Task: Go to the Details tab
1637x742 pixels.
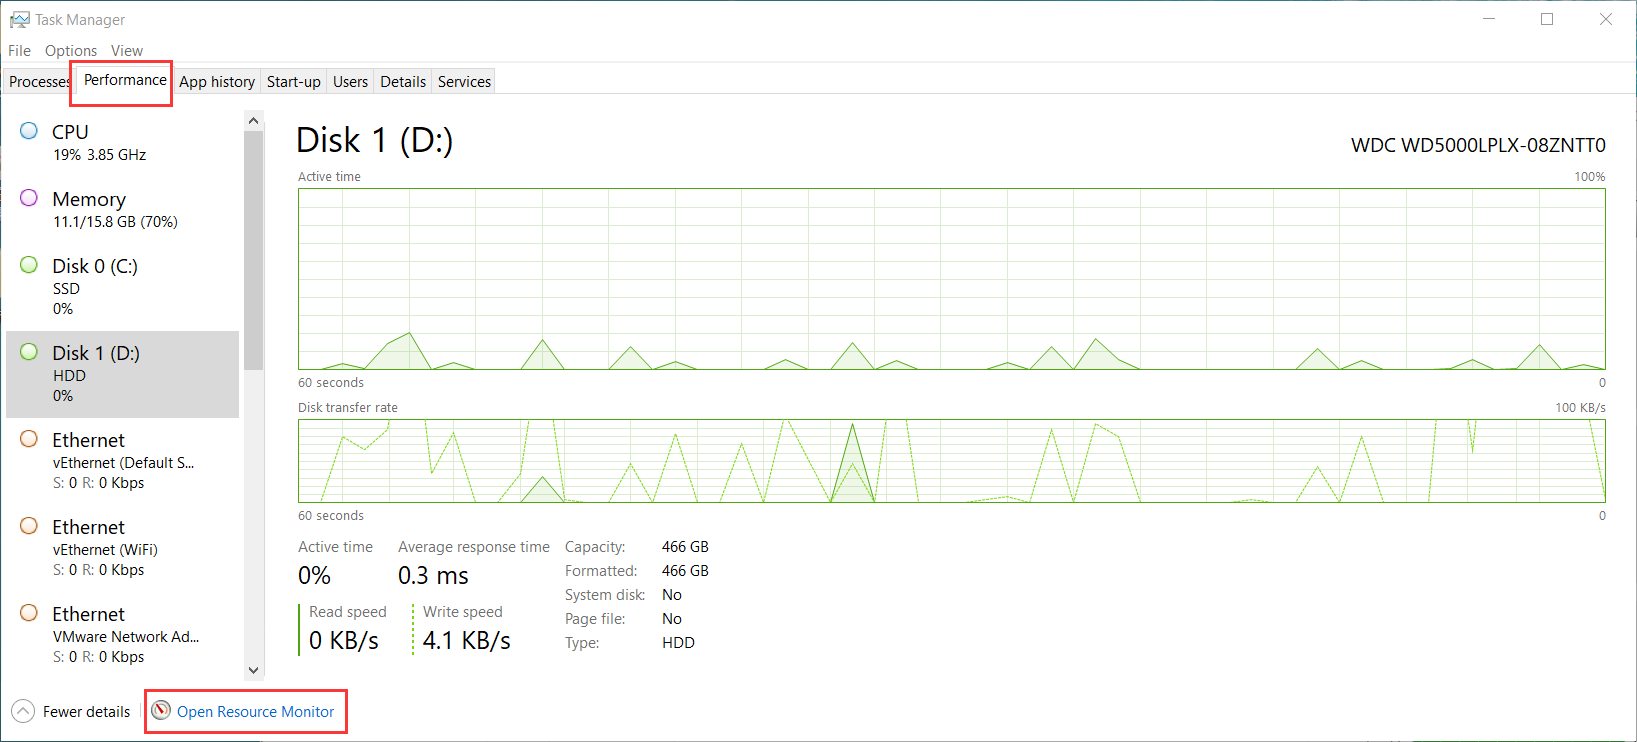Action: 403,82
